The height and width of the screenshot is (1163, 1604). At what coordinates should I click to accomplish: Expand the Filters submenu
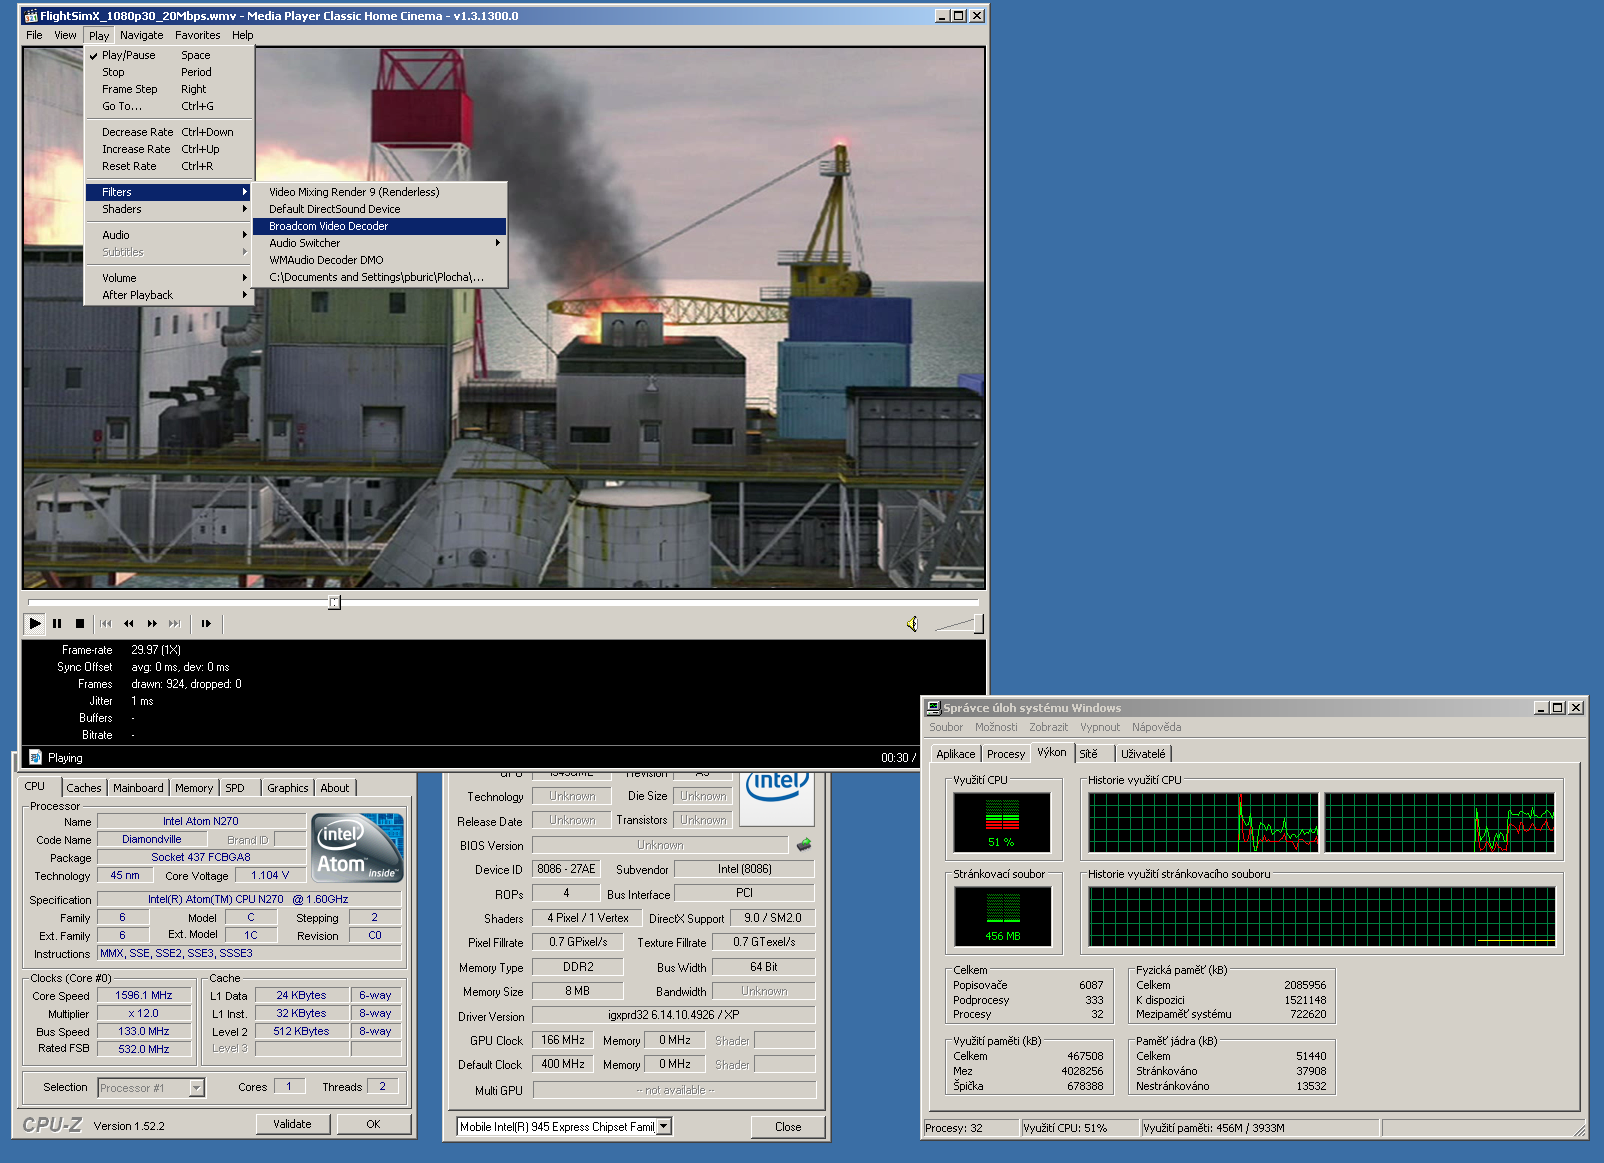(x=169, y=192)
